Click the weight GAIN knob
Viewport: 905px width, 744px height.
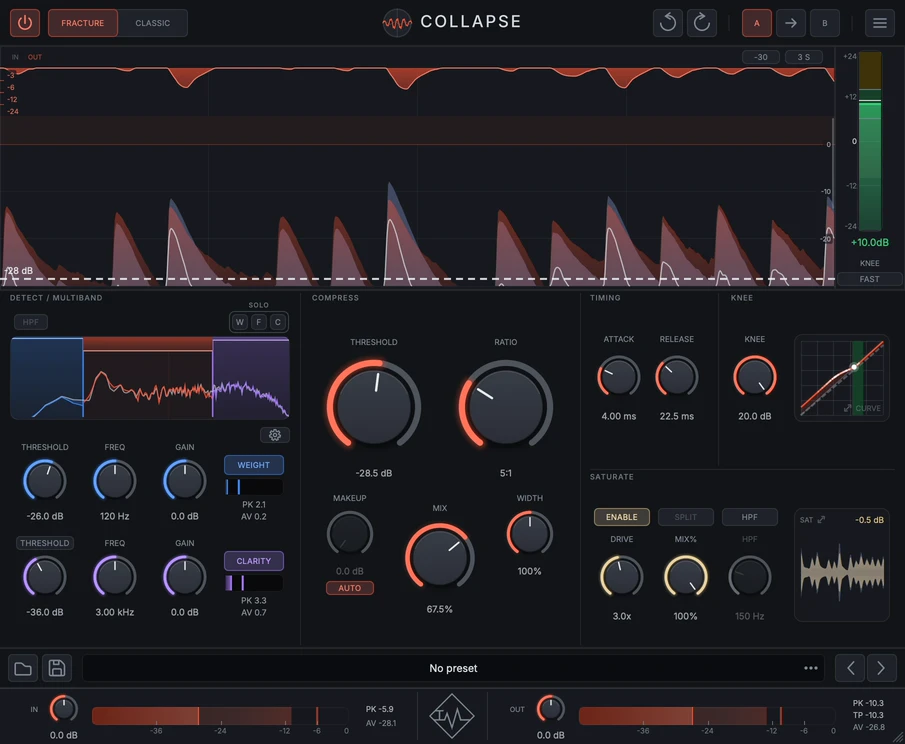point(185,481)
